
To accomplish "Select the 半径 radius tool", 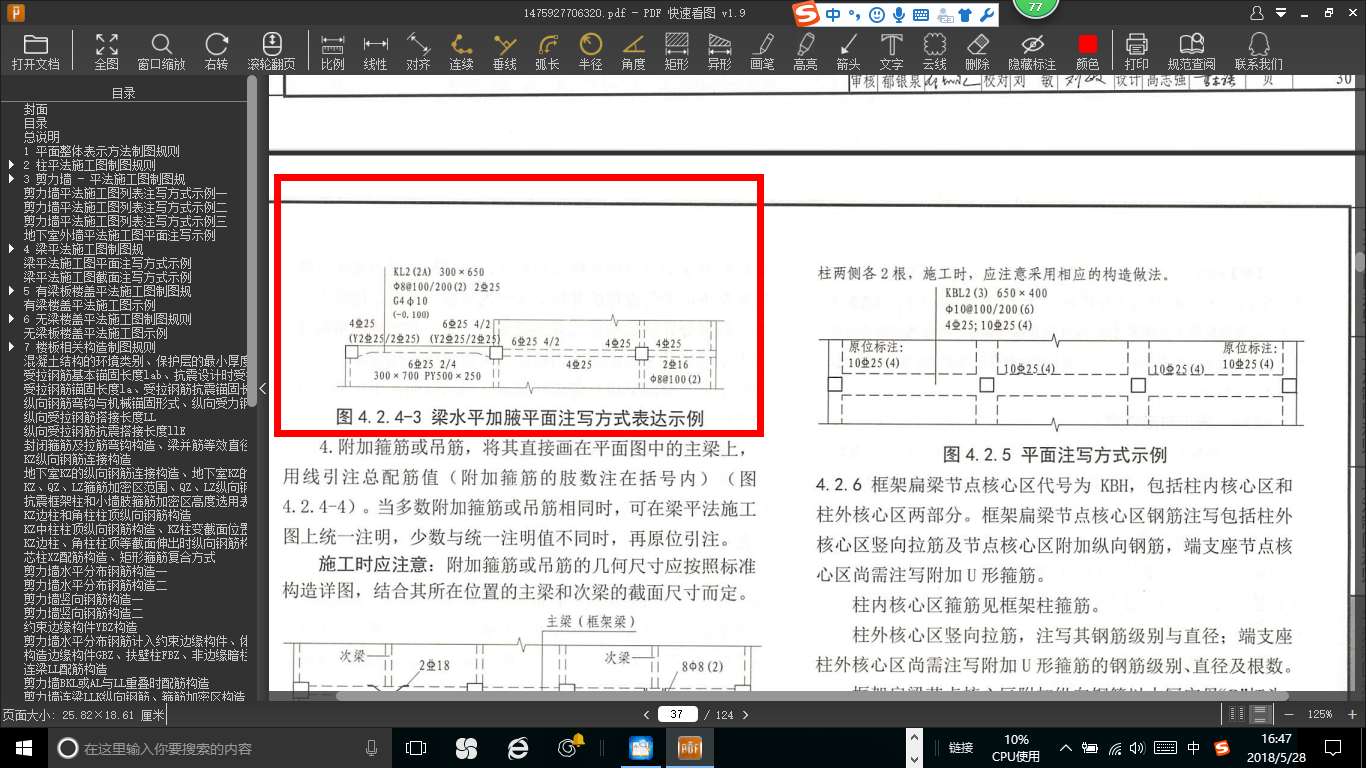I will [590, 51].
